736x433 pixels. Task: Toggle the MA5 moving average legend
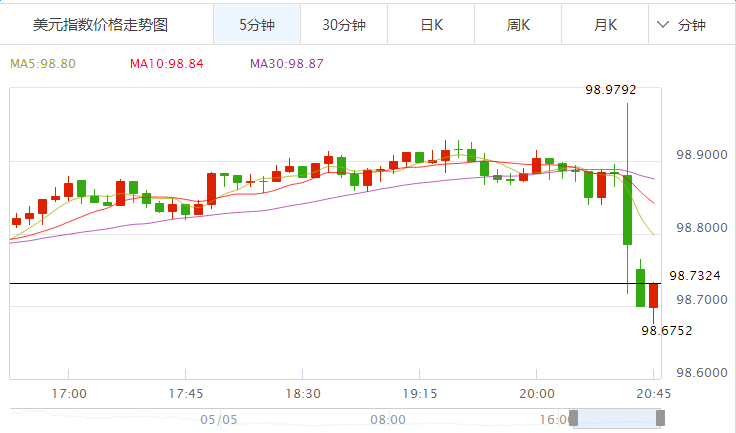(43, 64)
